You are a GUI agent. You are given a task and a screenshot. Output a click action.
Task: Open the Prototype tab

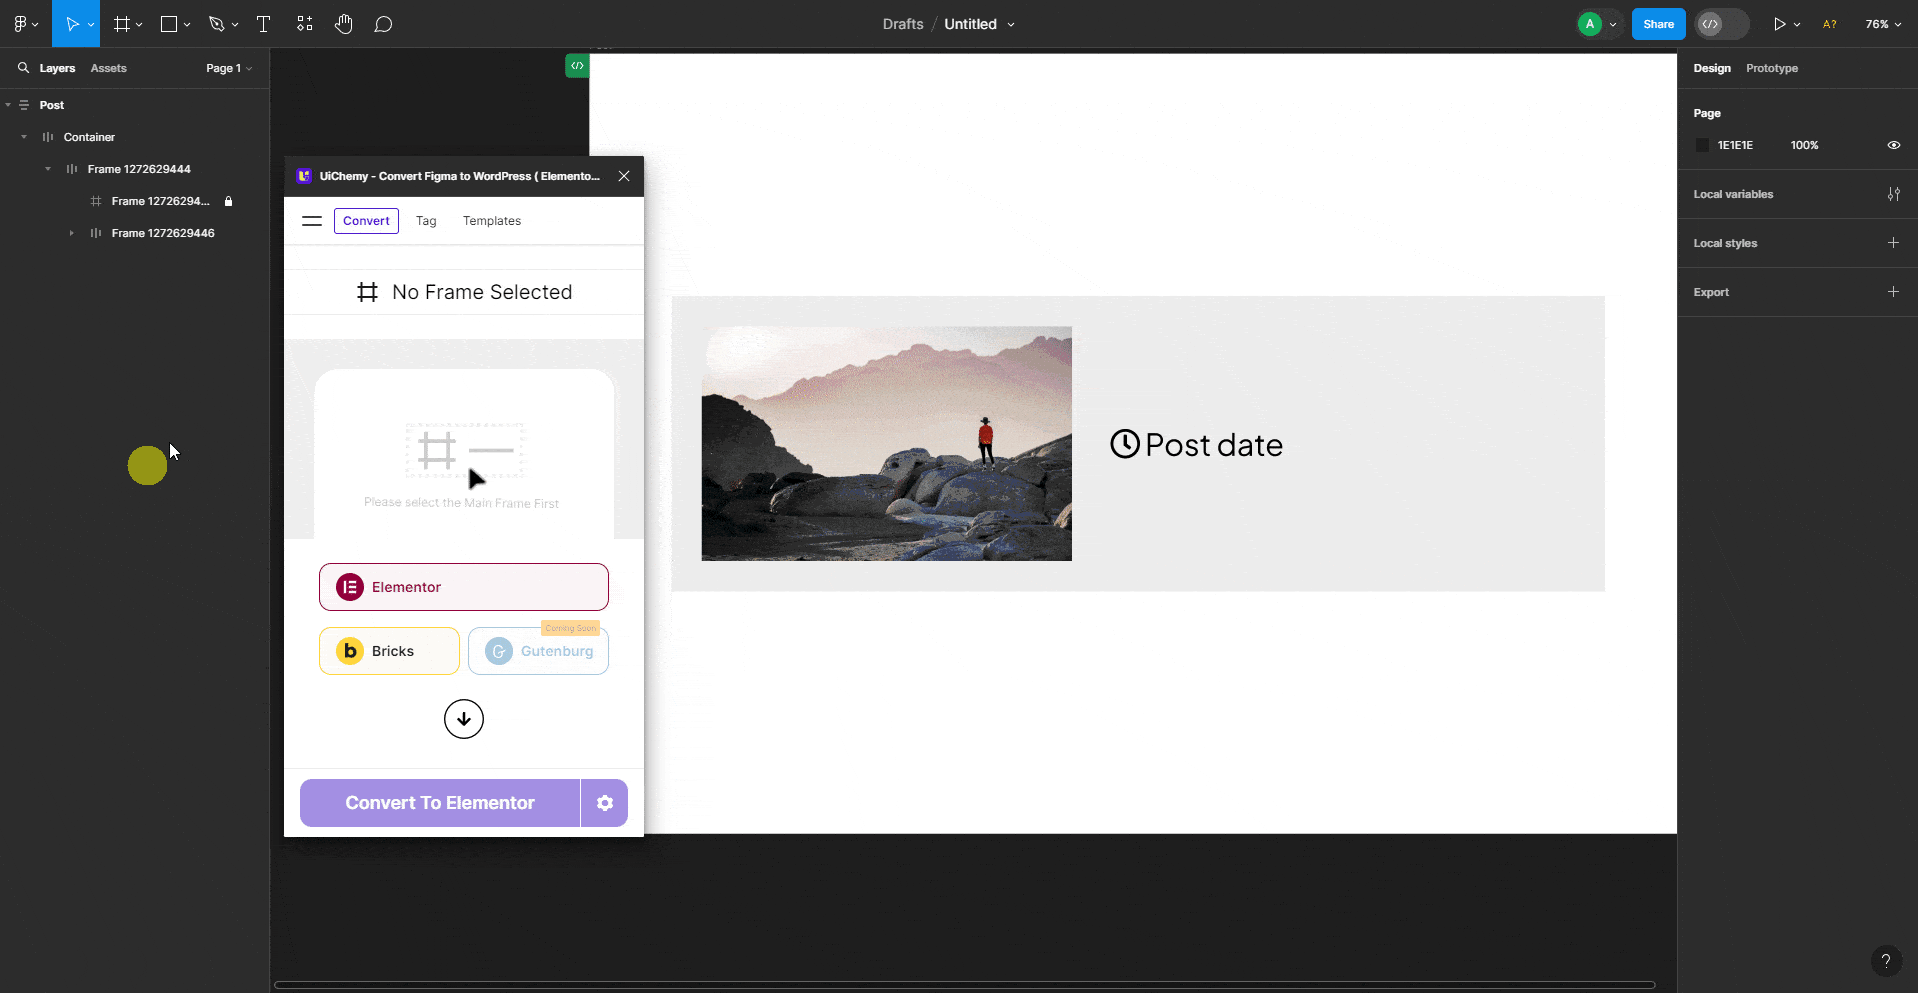[1771, 68]
